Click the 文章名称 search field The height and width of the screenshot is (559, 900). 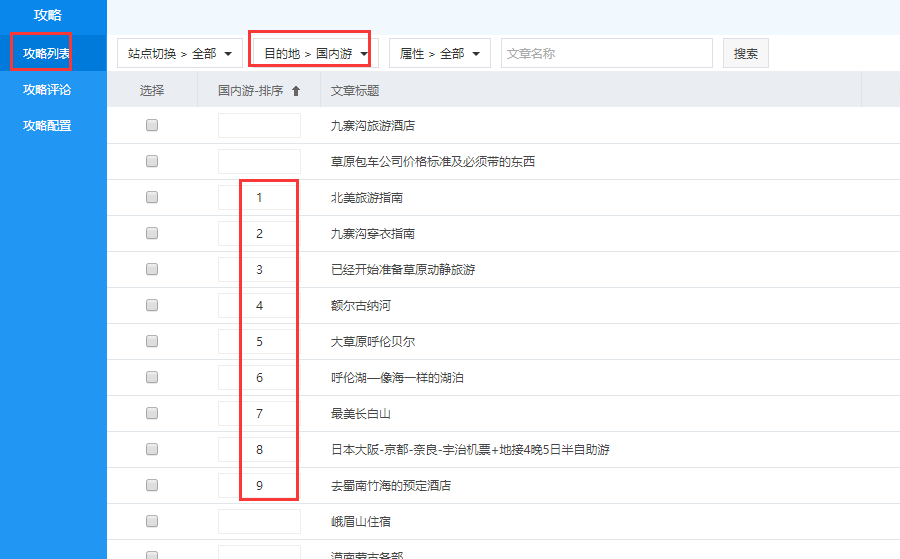pyautogui.click(x=606, y=54)
